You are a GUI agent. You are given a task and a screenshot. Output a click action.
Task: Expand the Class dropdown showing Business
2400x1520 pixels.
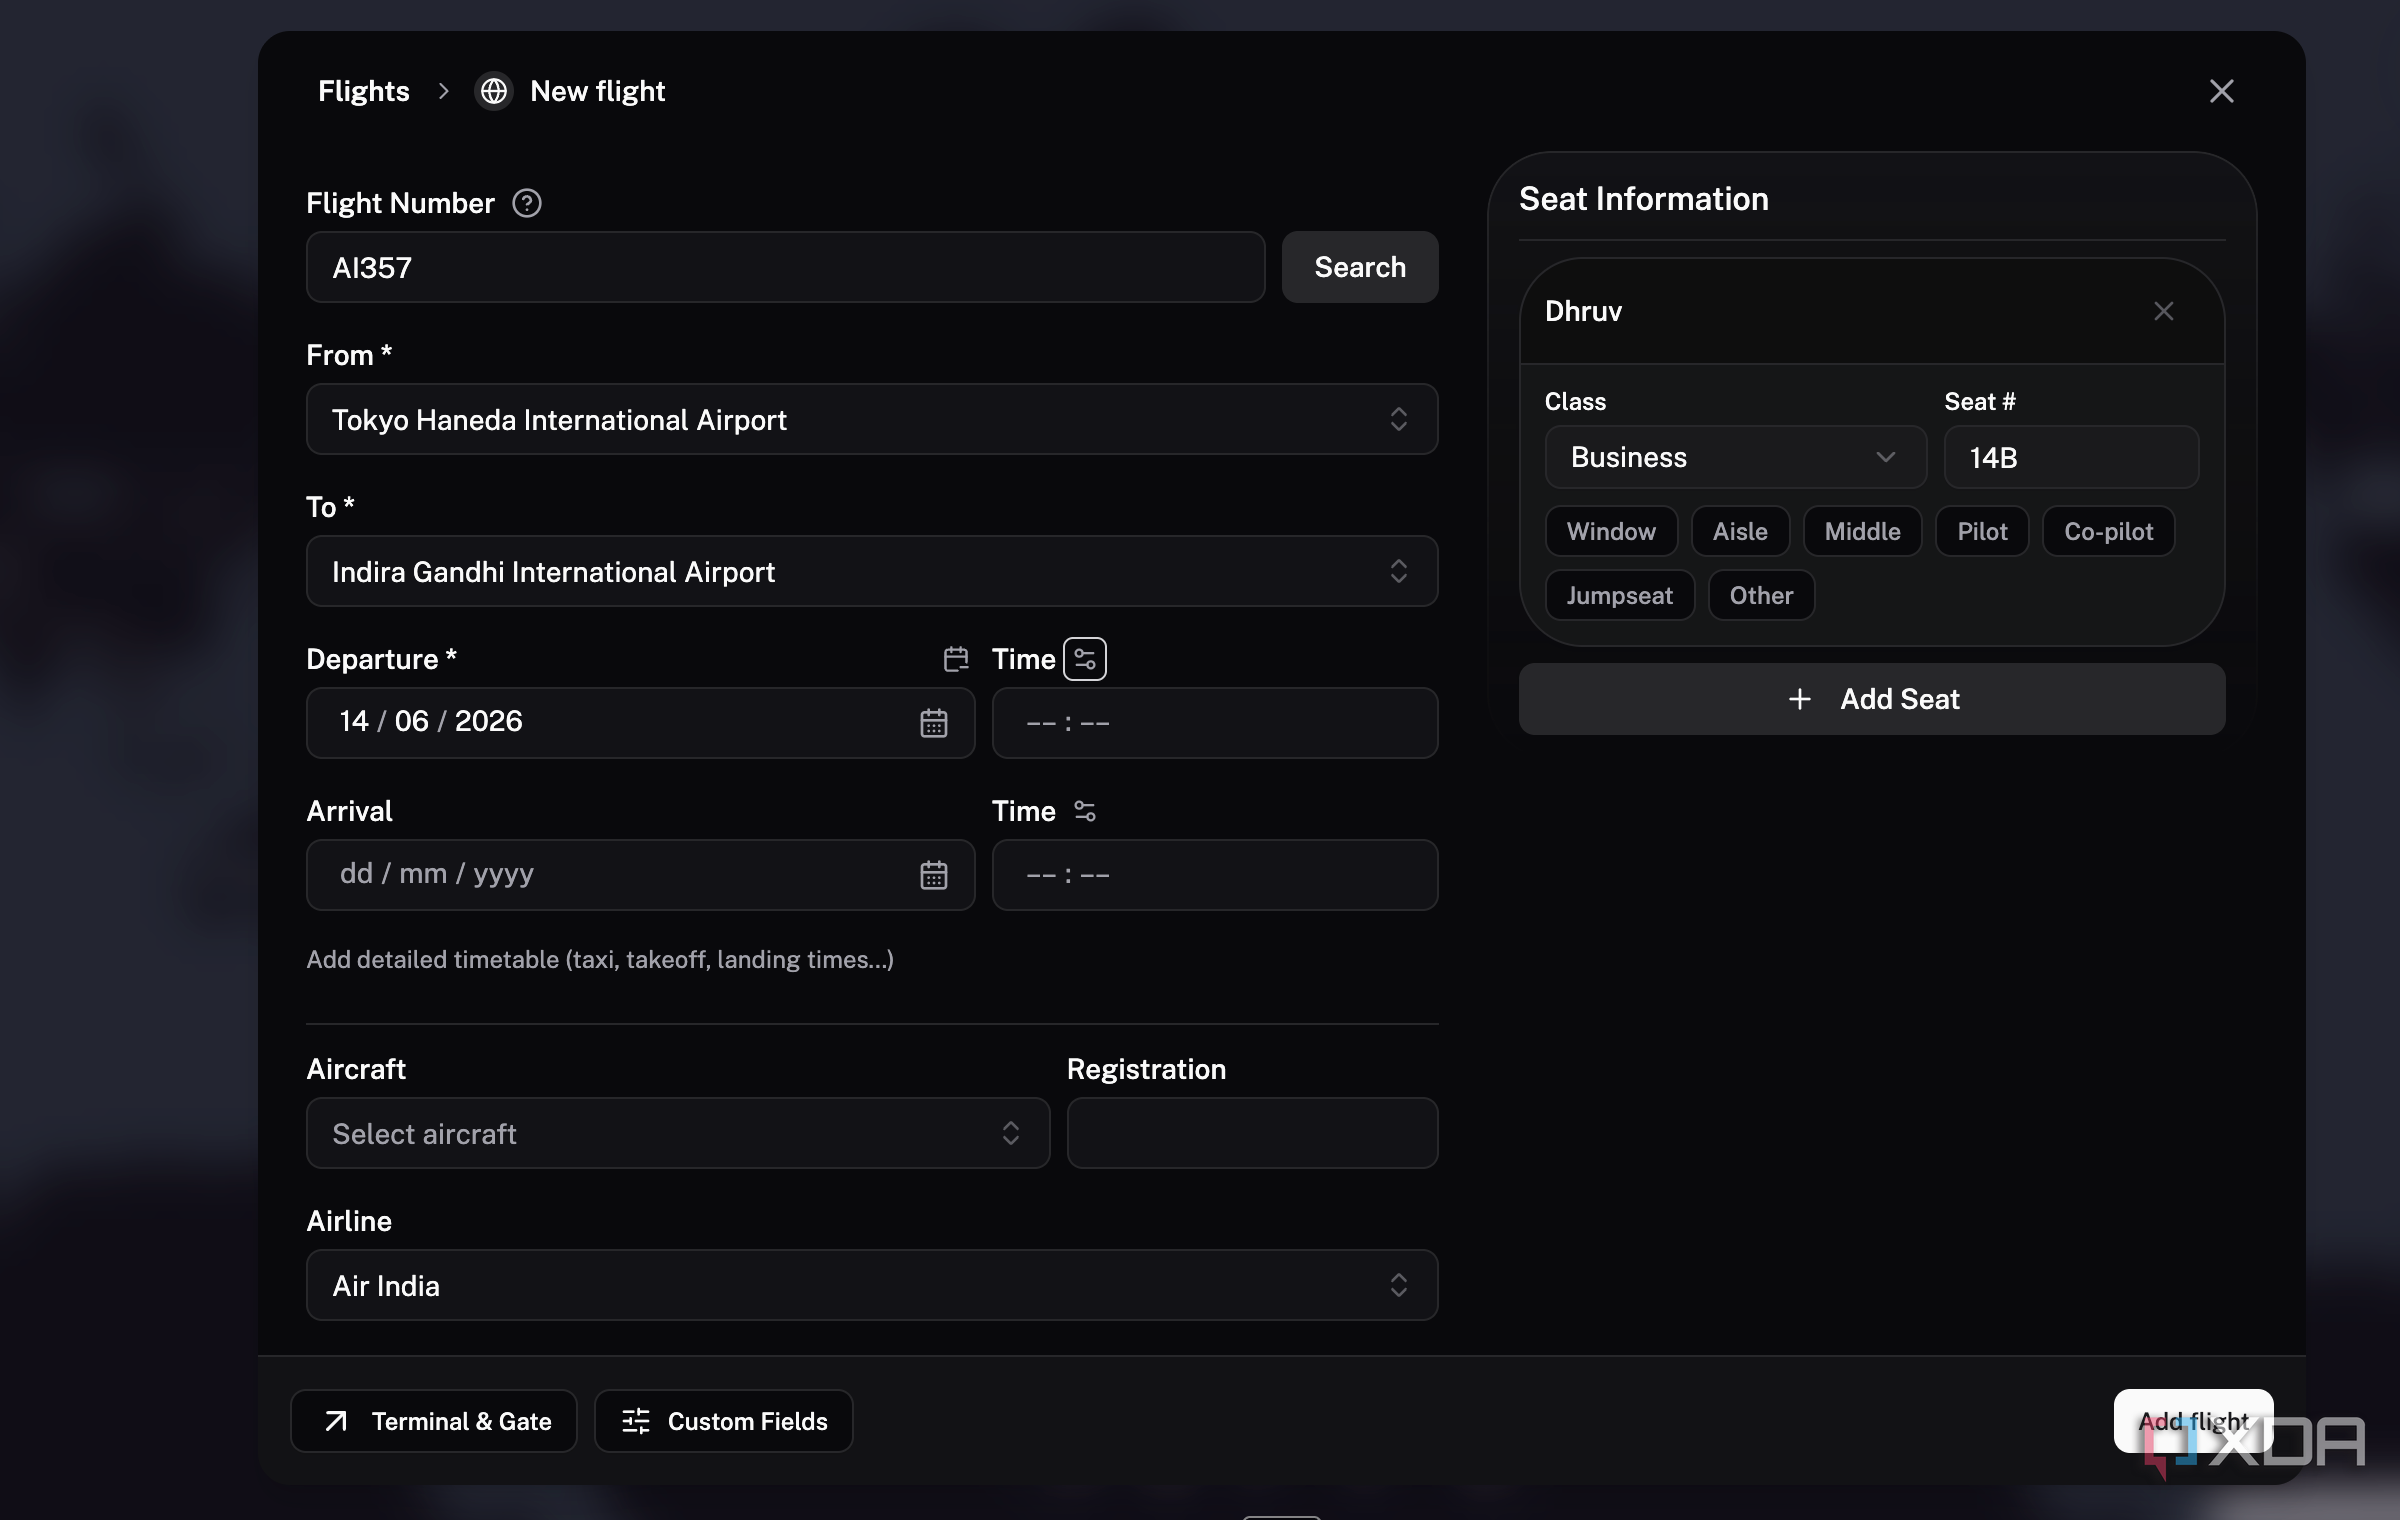coord(1735,457)
